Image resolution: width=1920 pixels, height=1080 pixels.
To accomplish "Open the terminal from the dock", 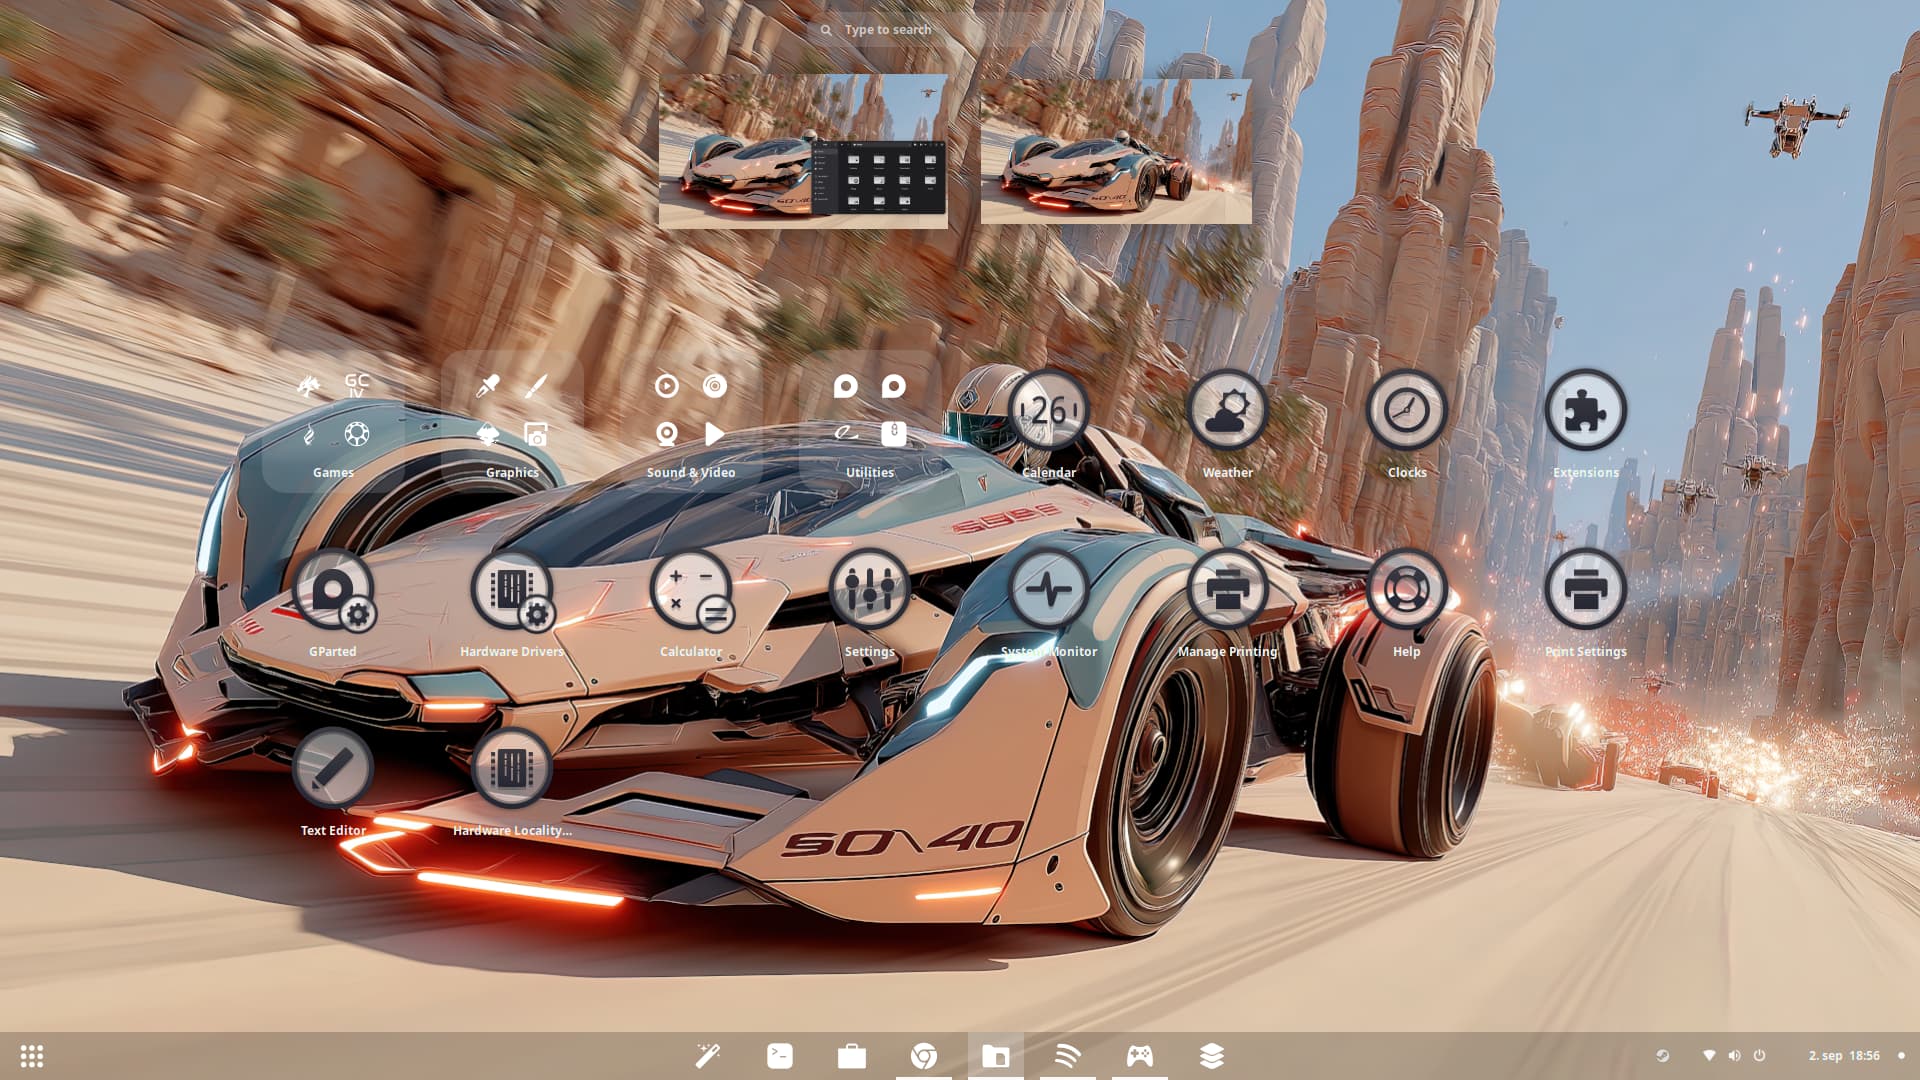I will (x=780, y=1056).
